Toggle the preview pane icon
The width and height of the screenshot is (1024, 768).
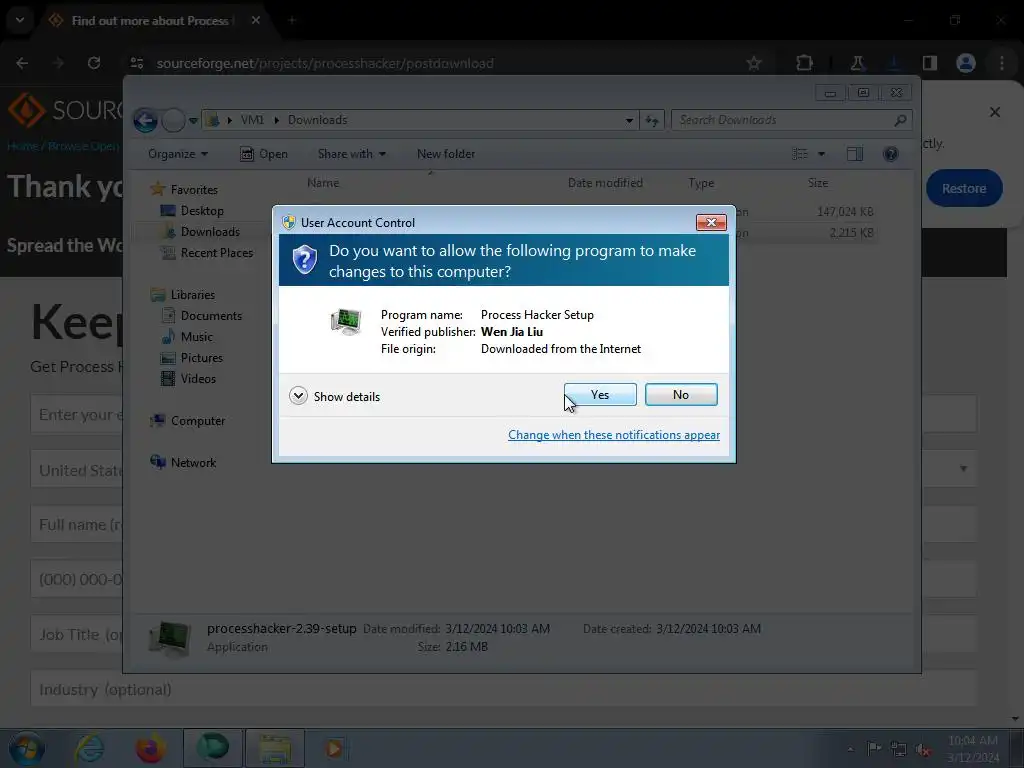(x=854, y=154)
